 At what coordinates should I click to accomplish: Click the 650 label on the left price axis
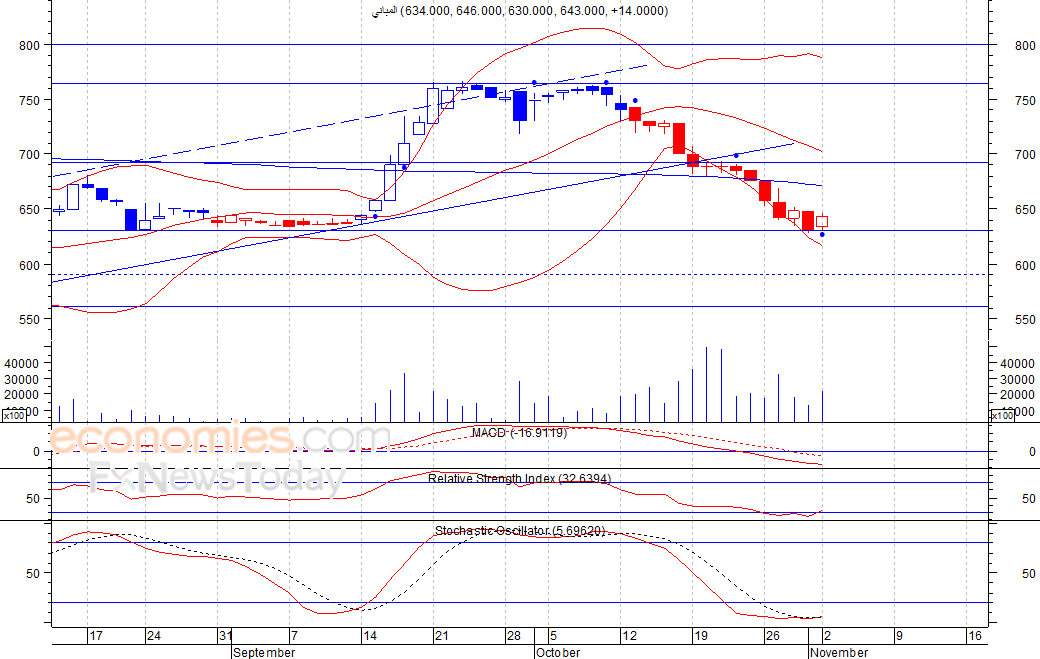(29, 210)
